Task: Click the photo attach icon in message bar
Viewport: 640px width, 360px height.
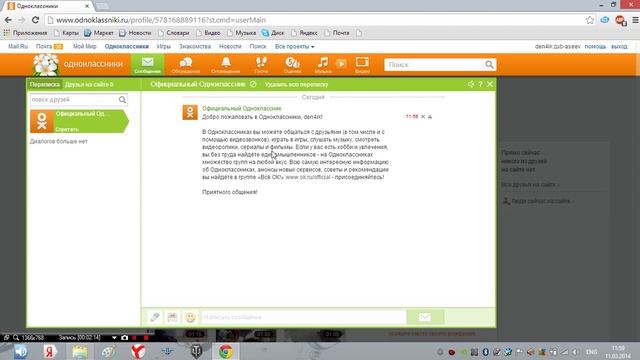Action: tap(172, 317)
